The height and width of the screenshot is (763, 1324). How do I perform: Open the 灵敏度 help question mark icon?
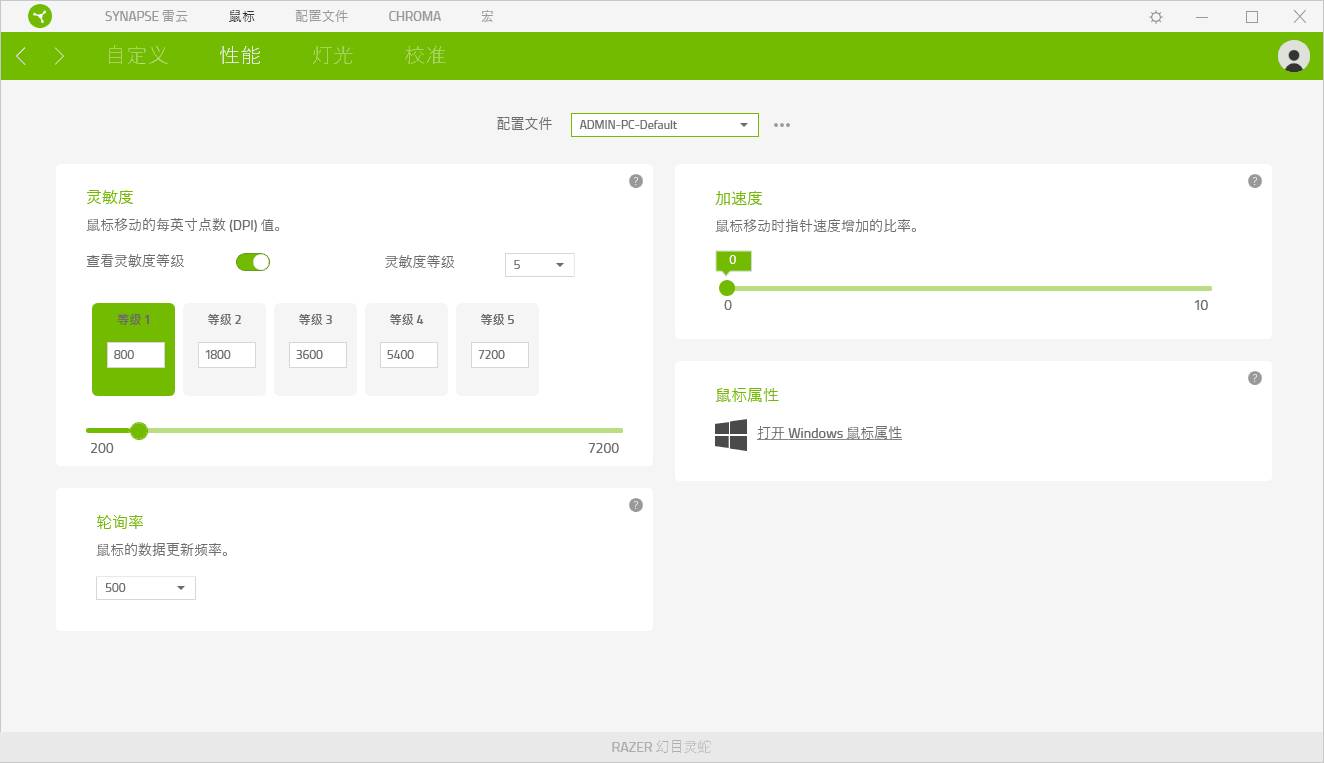635,181
